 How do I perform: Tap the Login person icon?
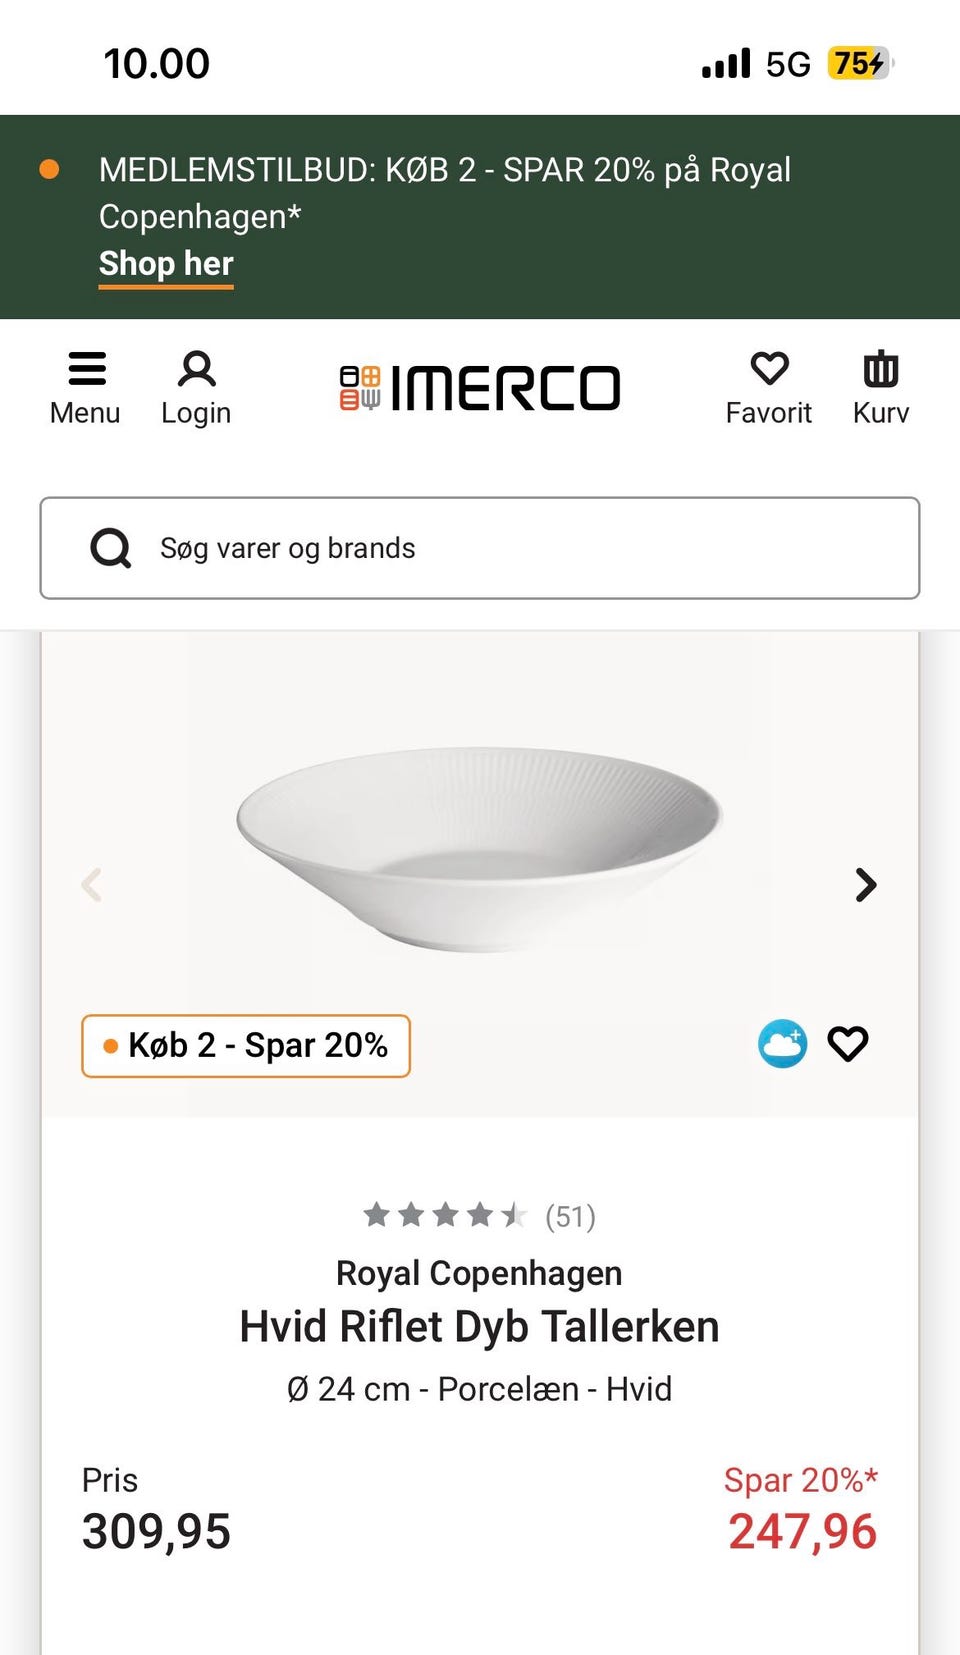pos(196,370)
